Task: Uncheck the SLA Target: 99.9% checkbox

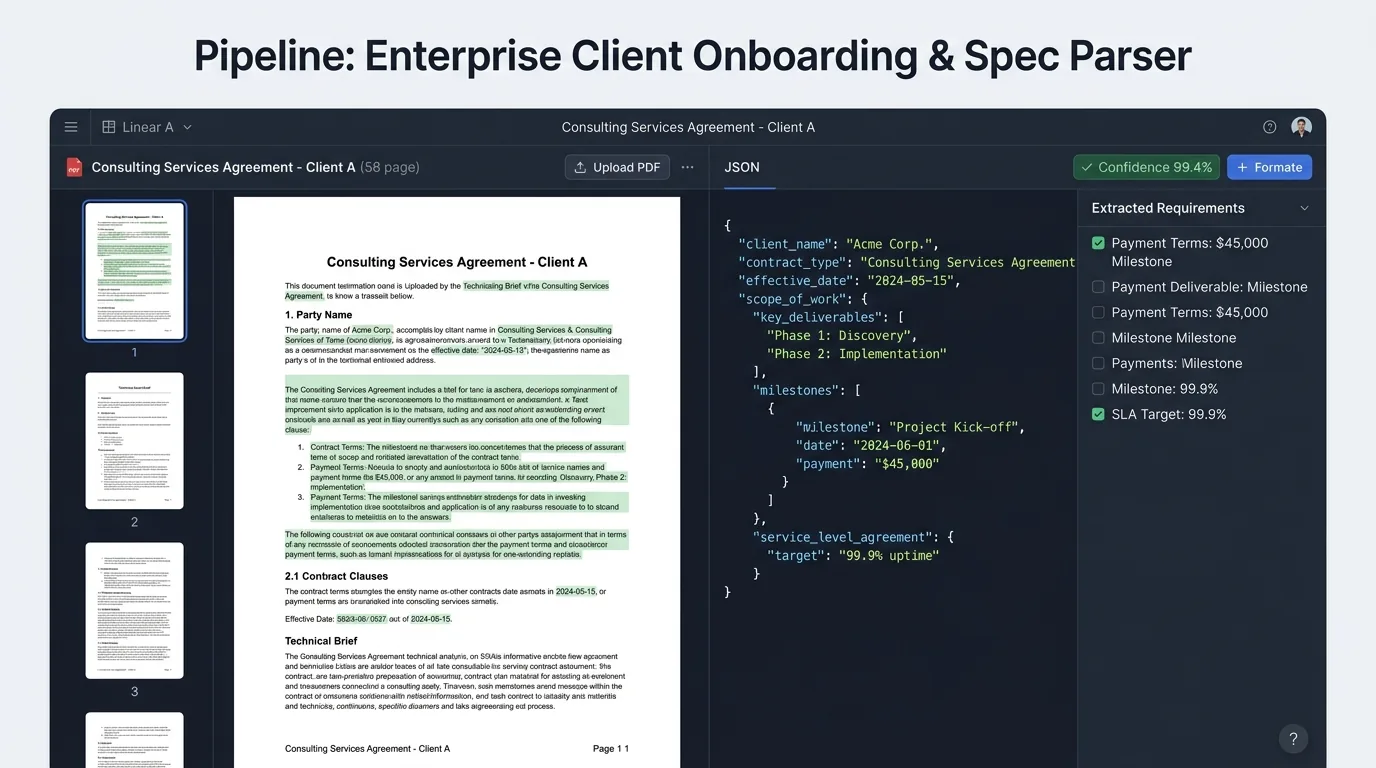Action: tap(1098, 414)
